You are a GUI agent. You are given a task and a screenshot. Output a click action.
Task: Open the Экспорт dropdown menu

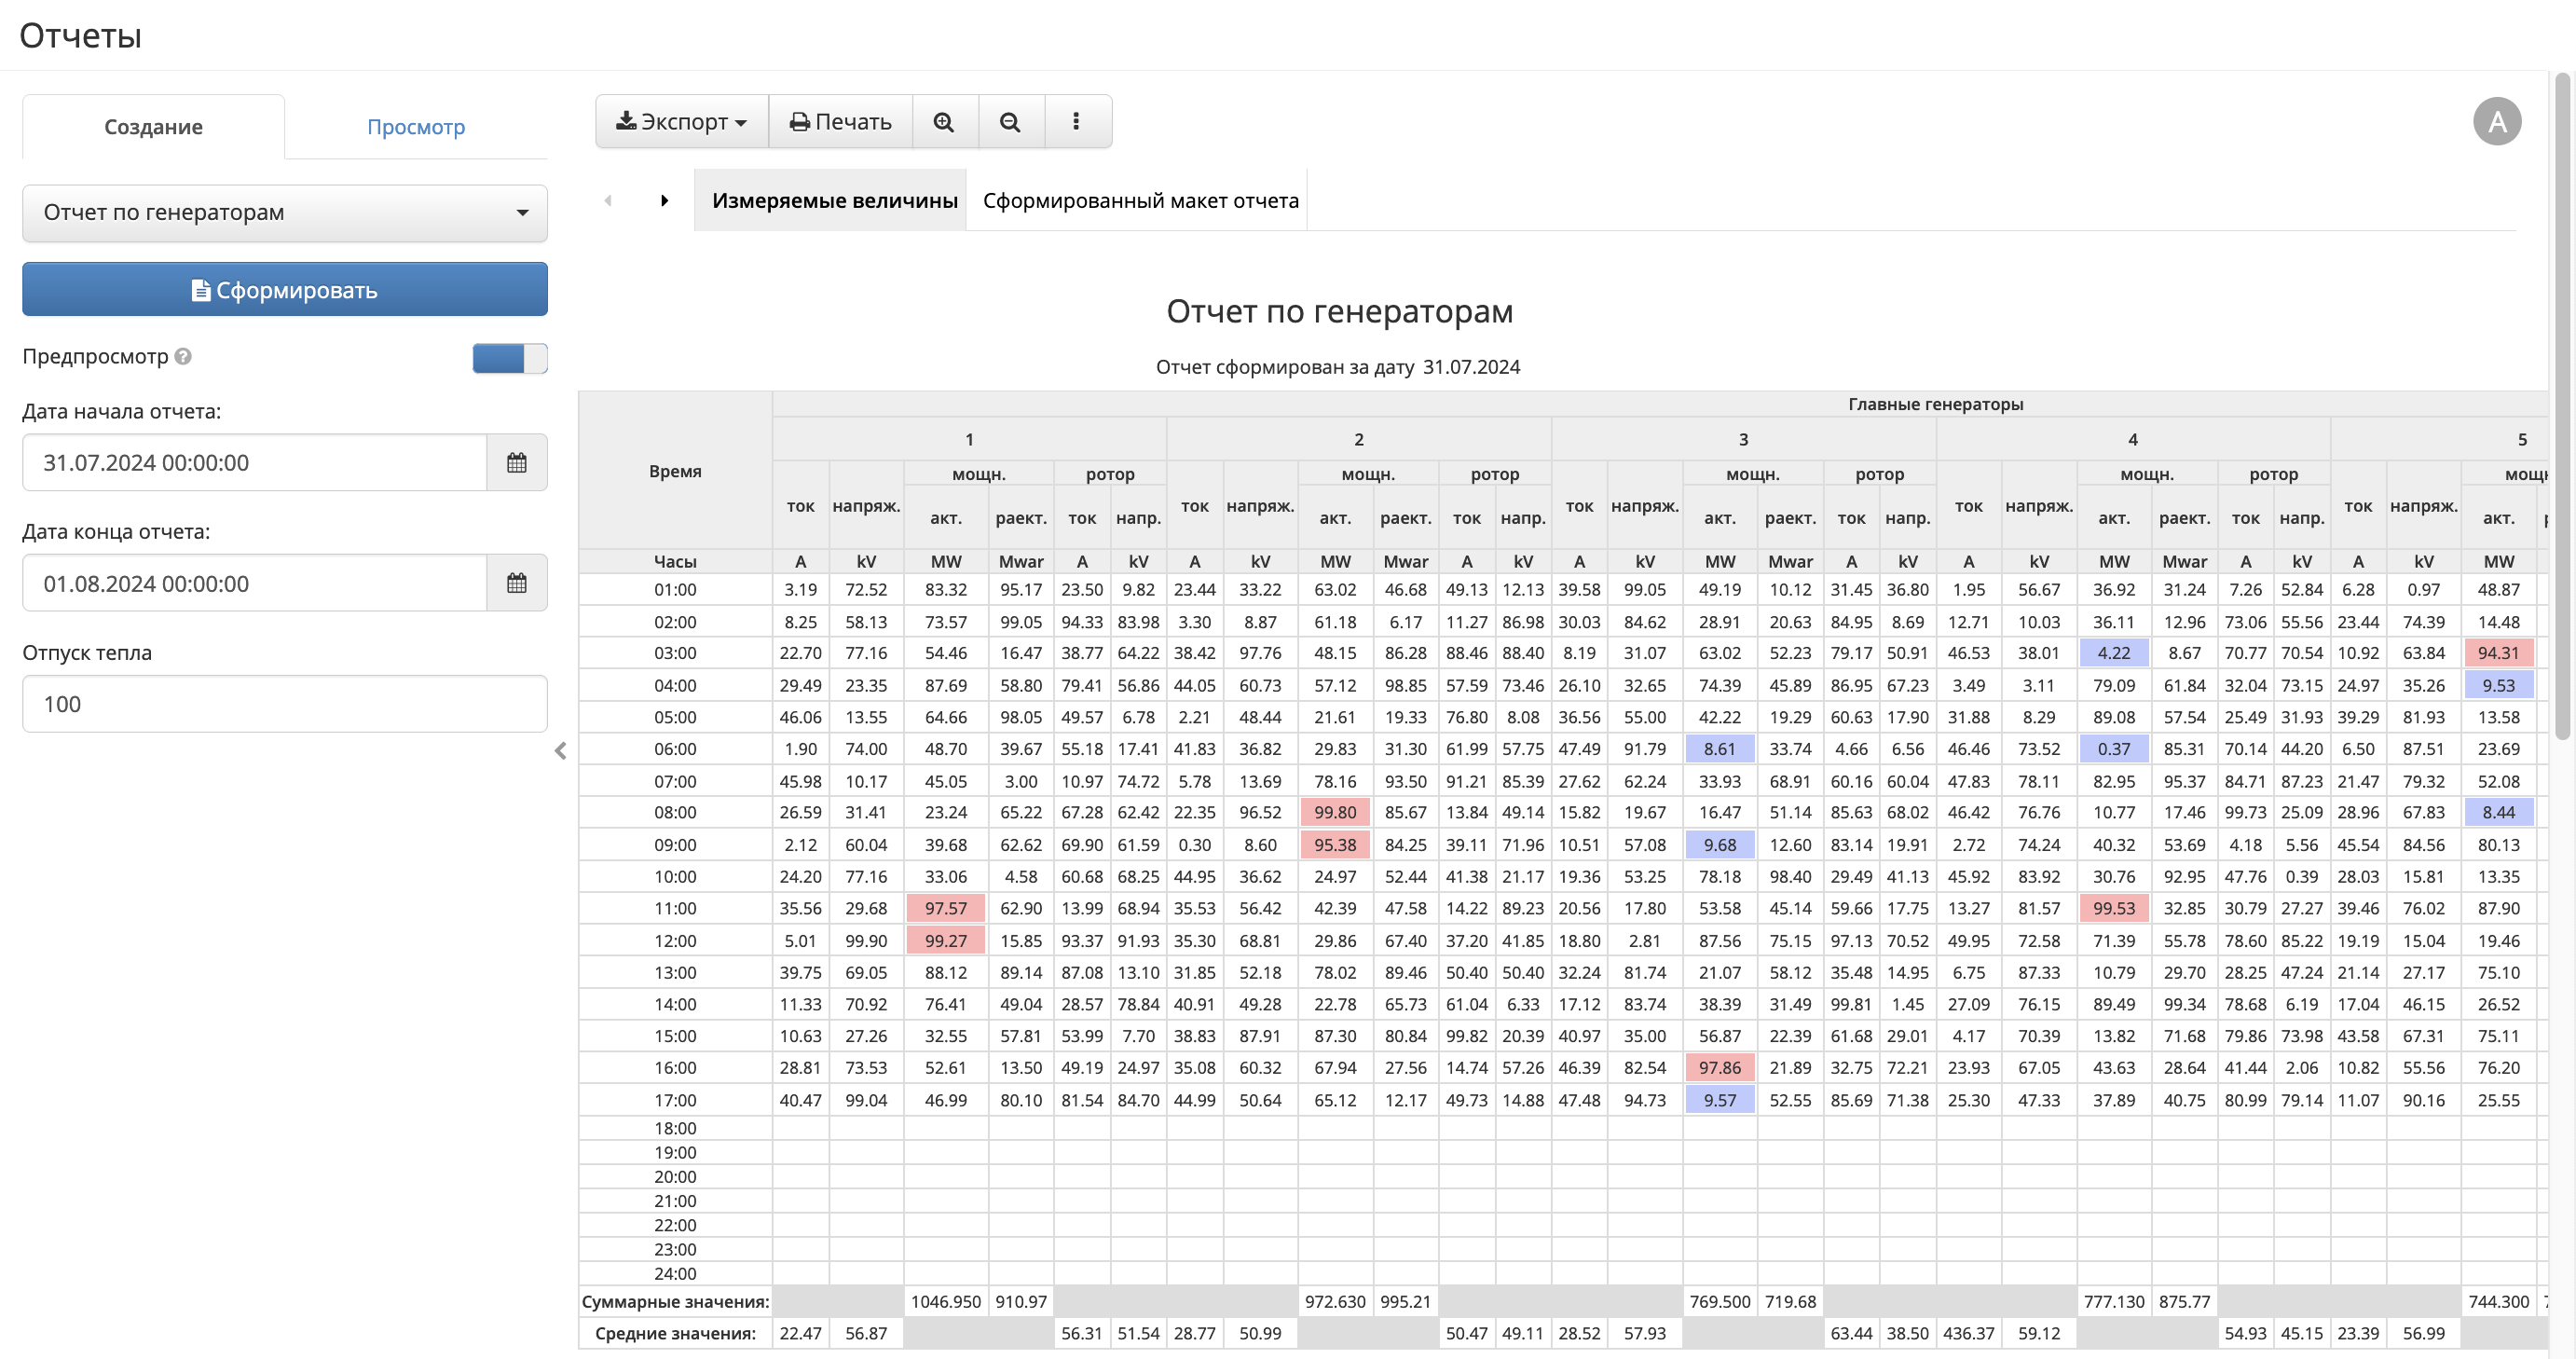tap(682, 122)
